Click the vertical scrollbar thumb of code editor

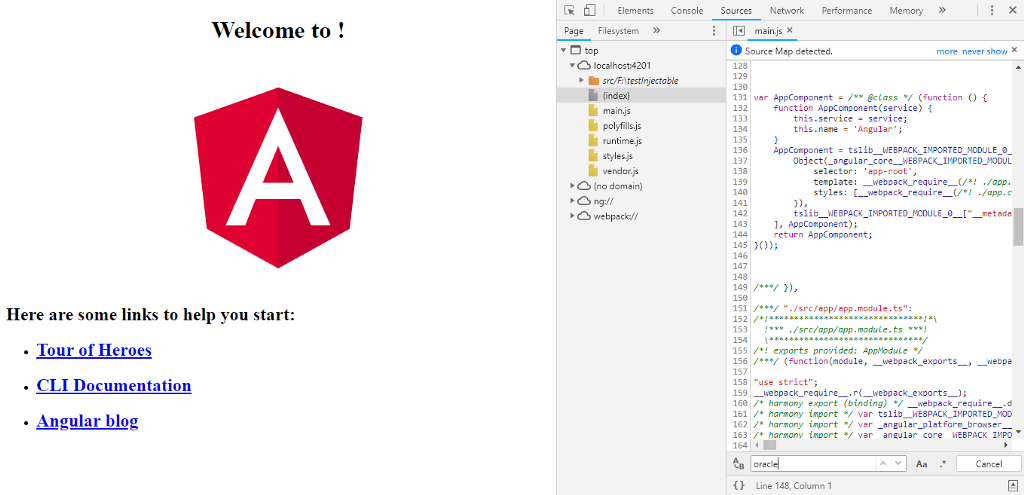pos(1018,229)
